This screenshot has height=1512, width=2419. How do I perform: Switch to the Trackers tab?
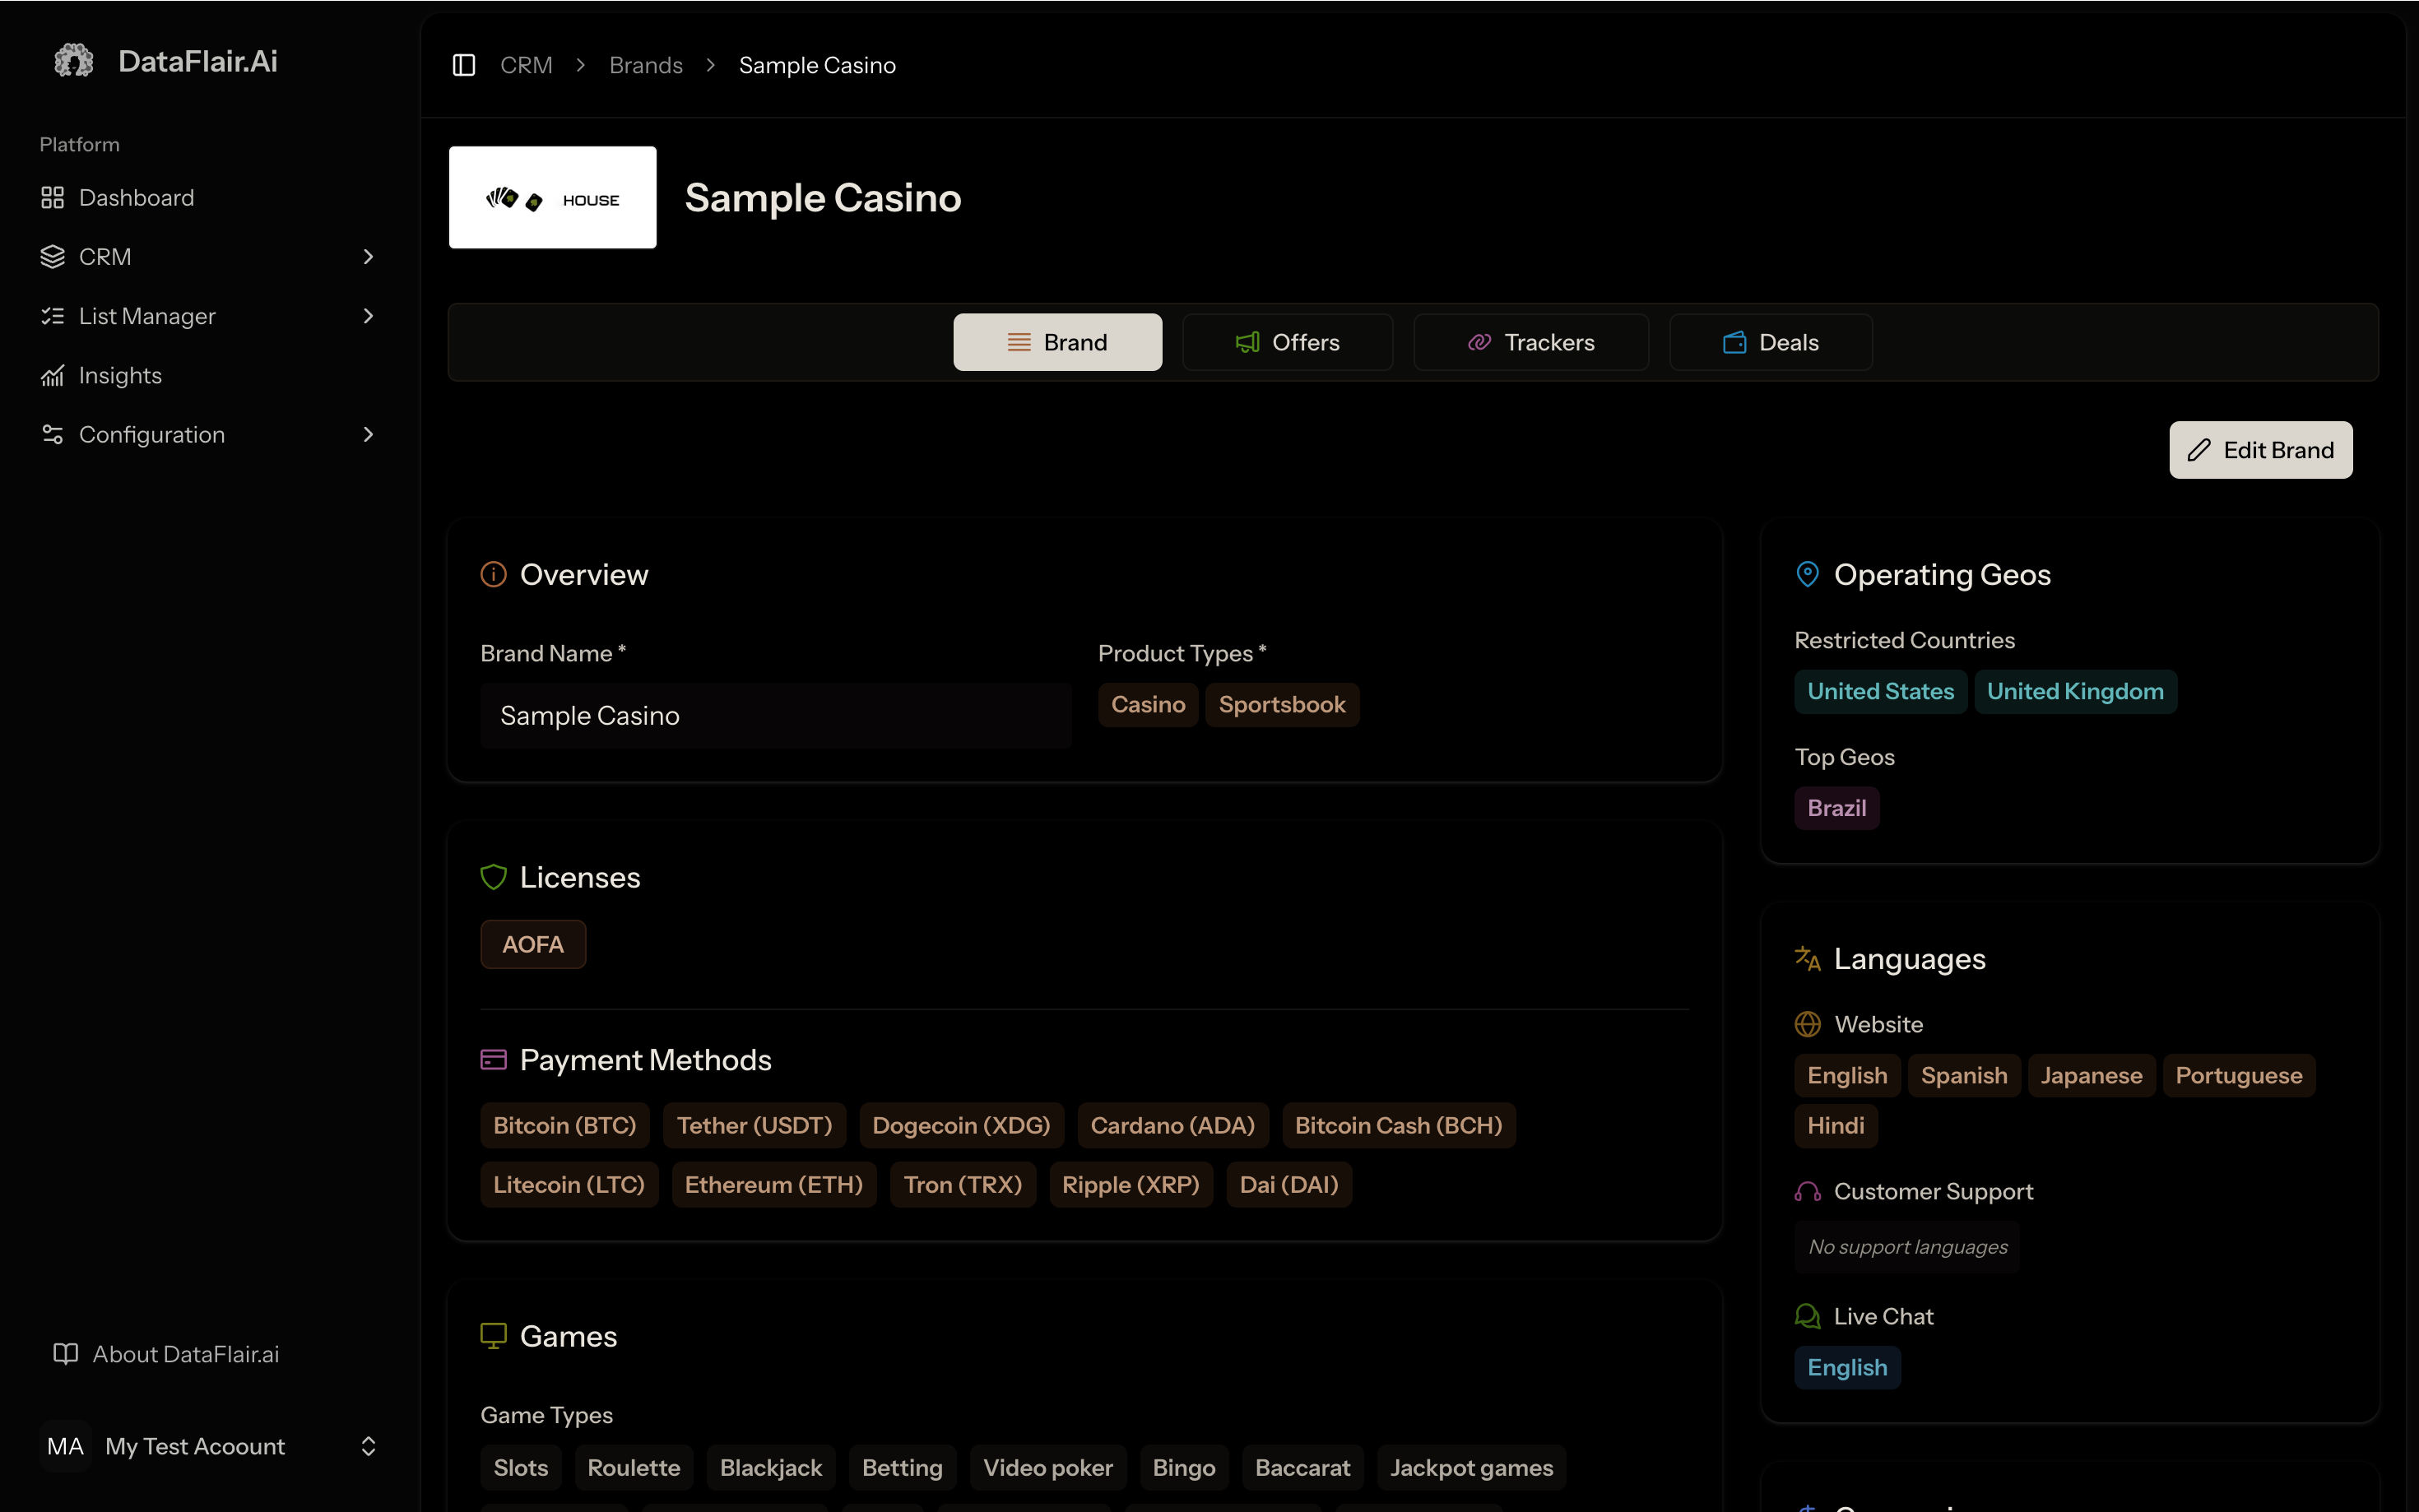[x=1530, y=342]
